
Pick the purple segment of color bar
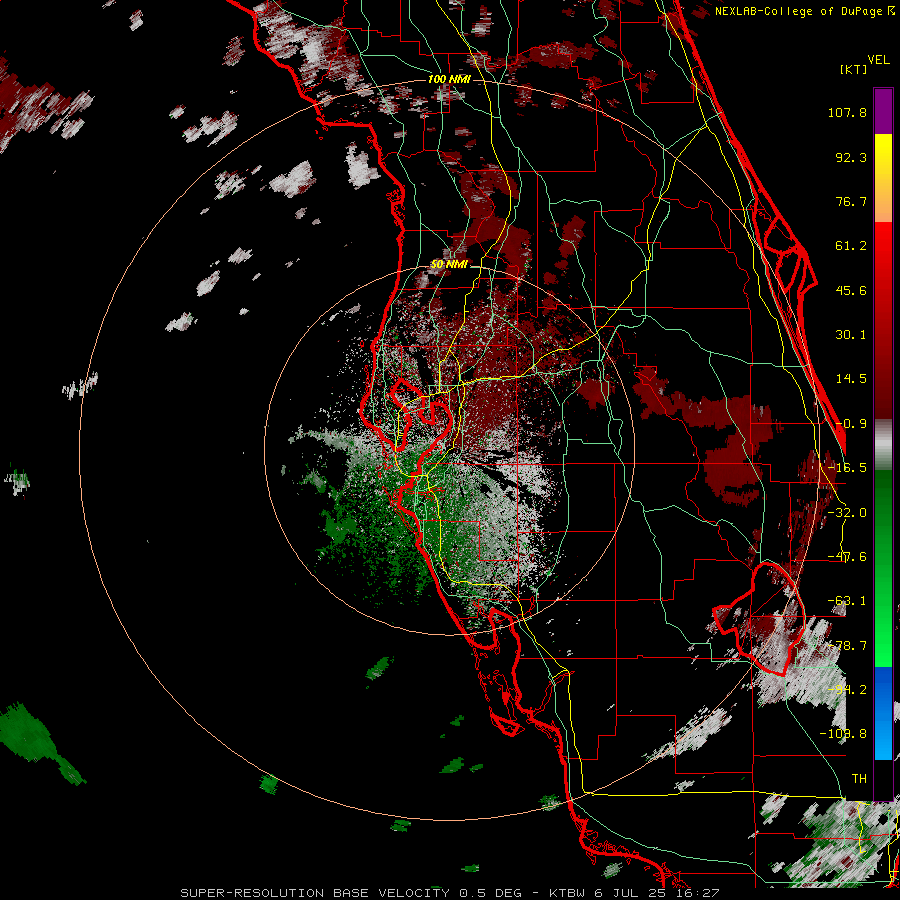click(883, 111)
